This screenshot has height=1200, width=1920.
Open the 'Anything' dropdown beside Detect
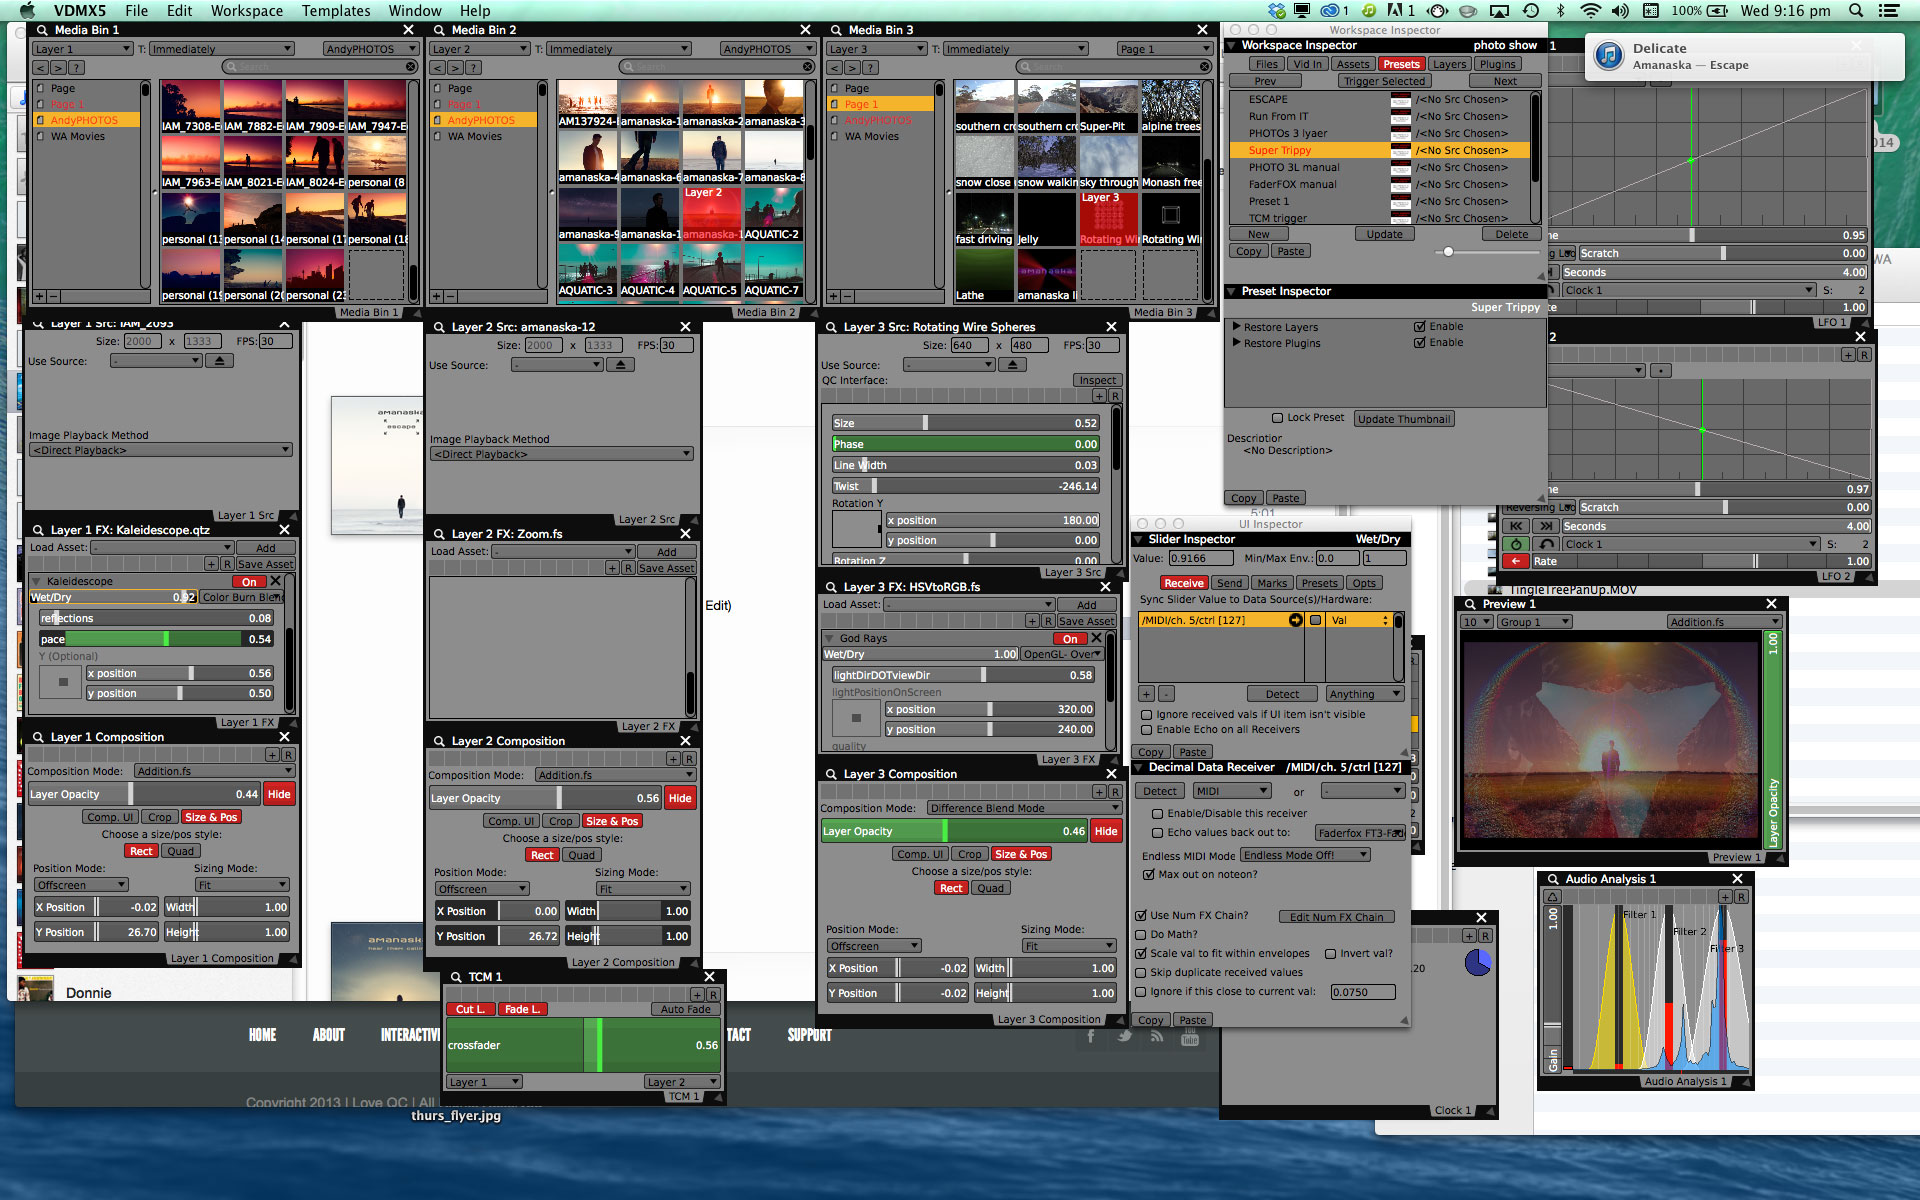(1364, 694)
